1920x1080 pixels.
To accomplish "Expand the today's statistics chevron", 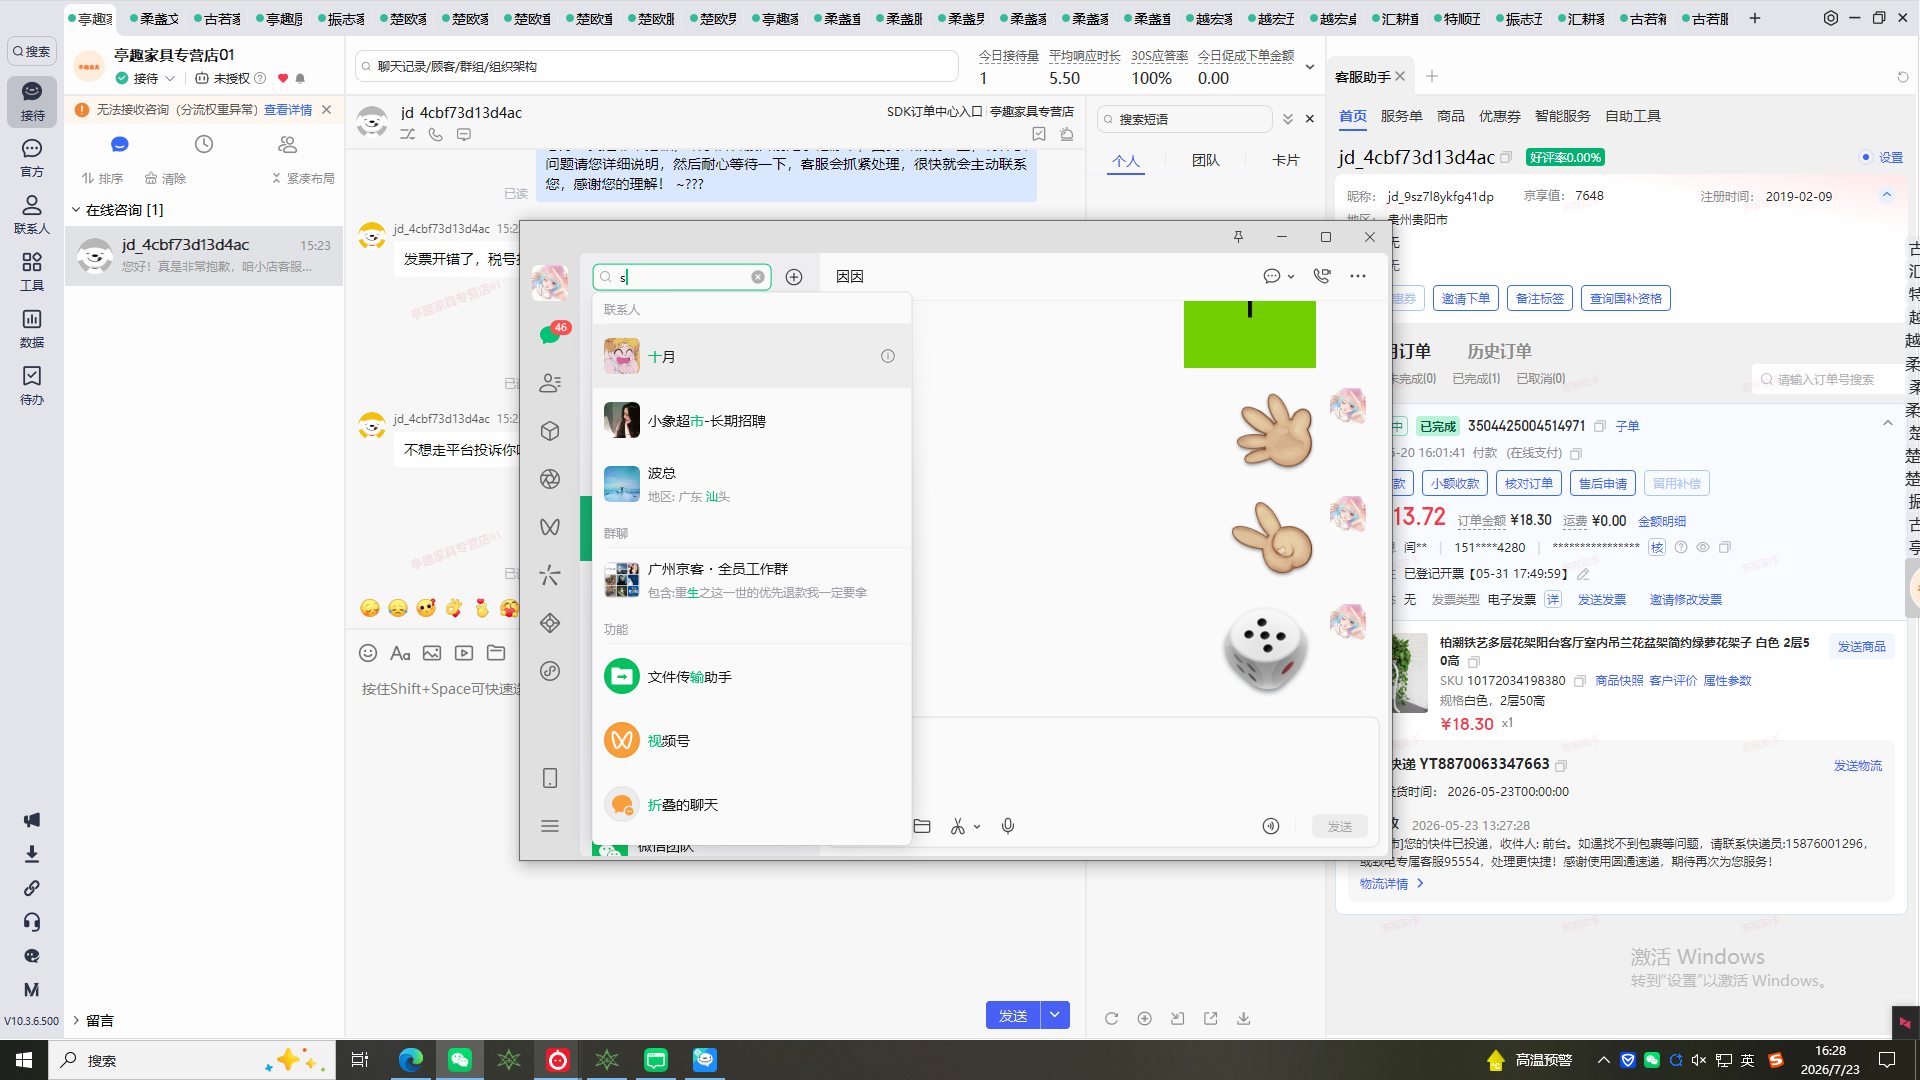I will point(1309,67).
